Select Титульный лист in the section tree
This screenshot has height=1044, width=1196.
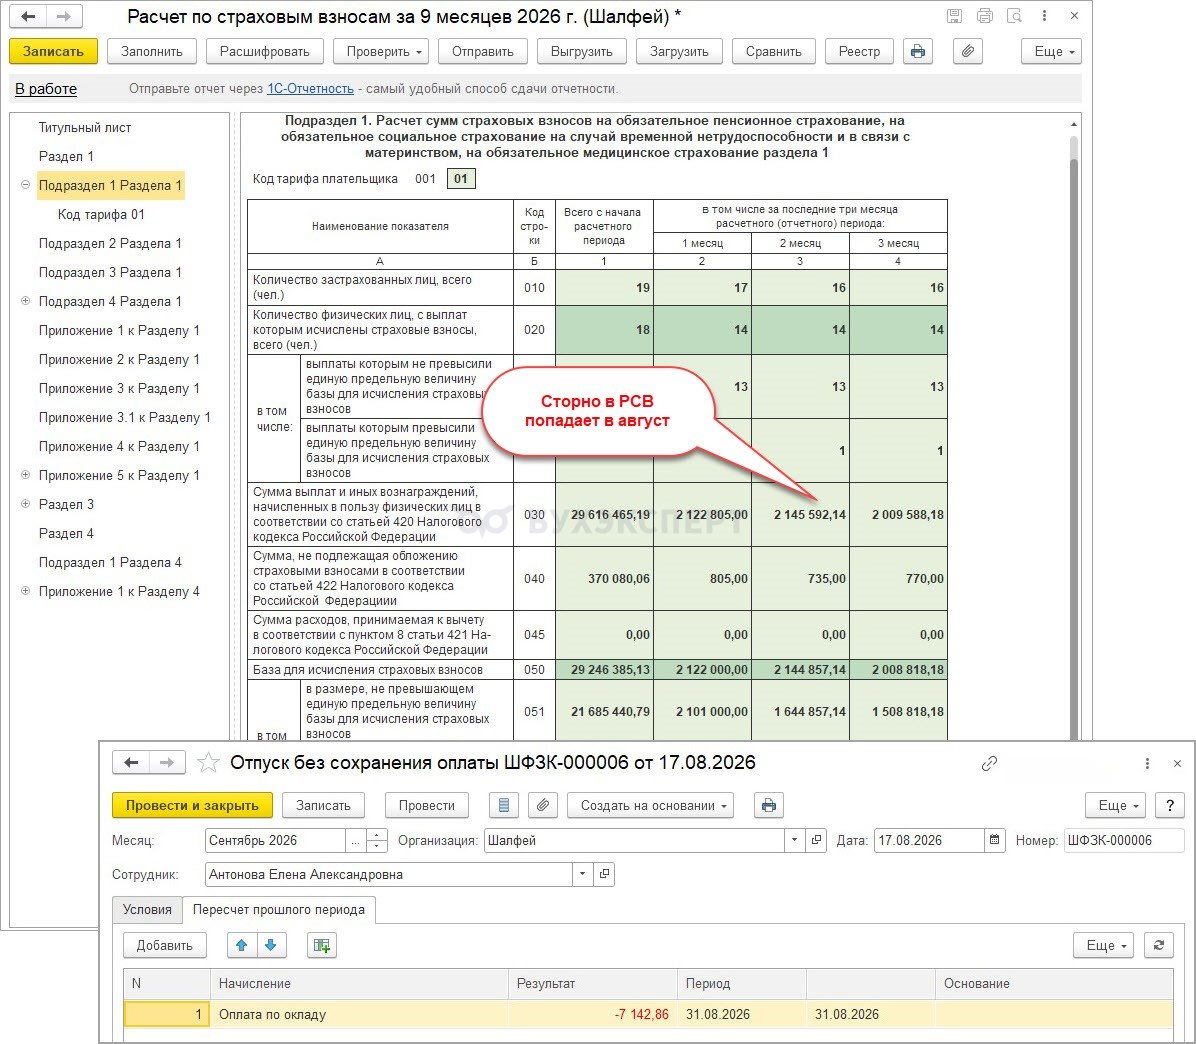point(85,127)
